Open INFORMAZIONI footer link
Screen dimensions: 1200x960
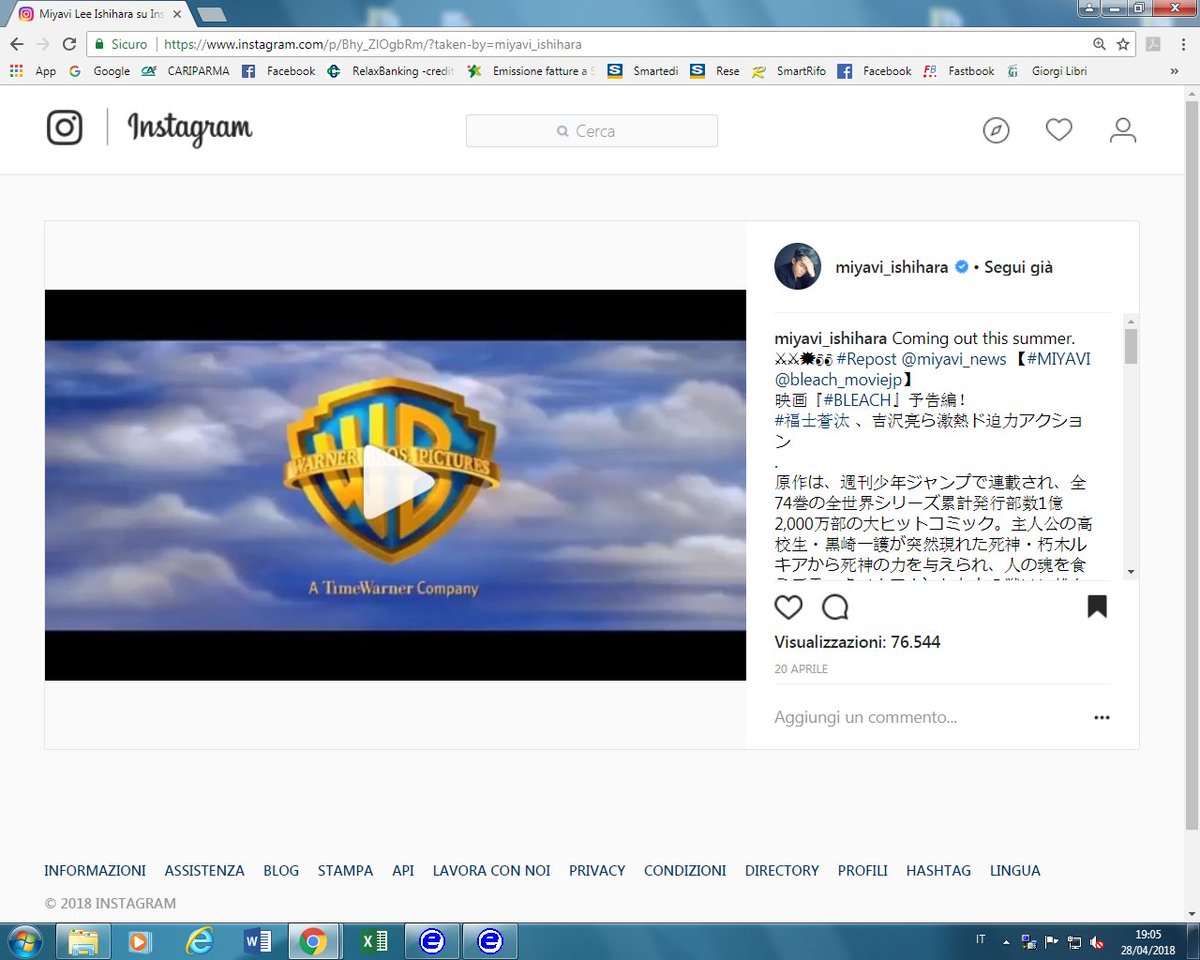[x=95, y=871]
